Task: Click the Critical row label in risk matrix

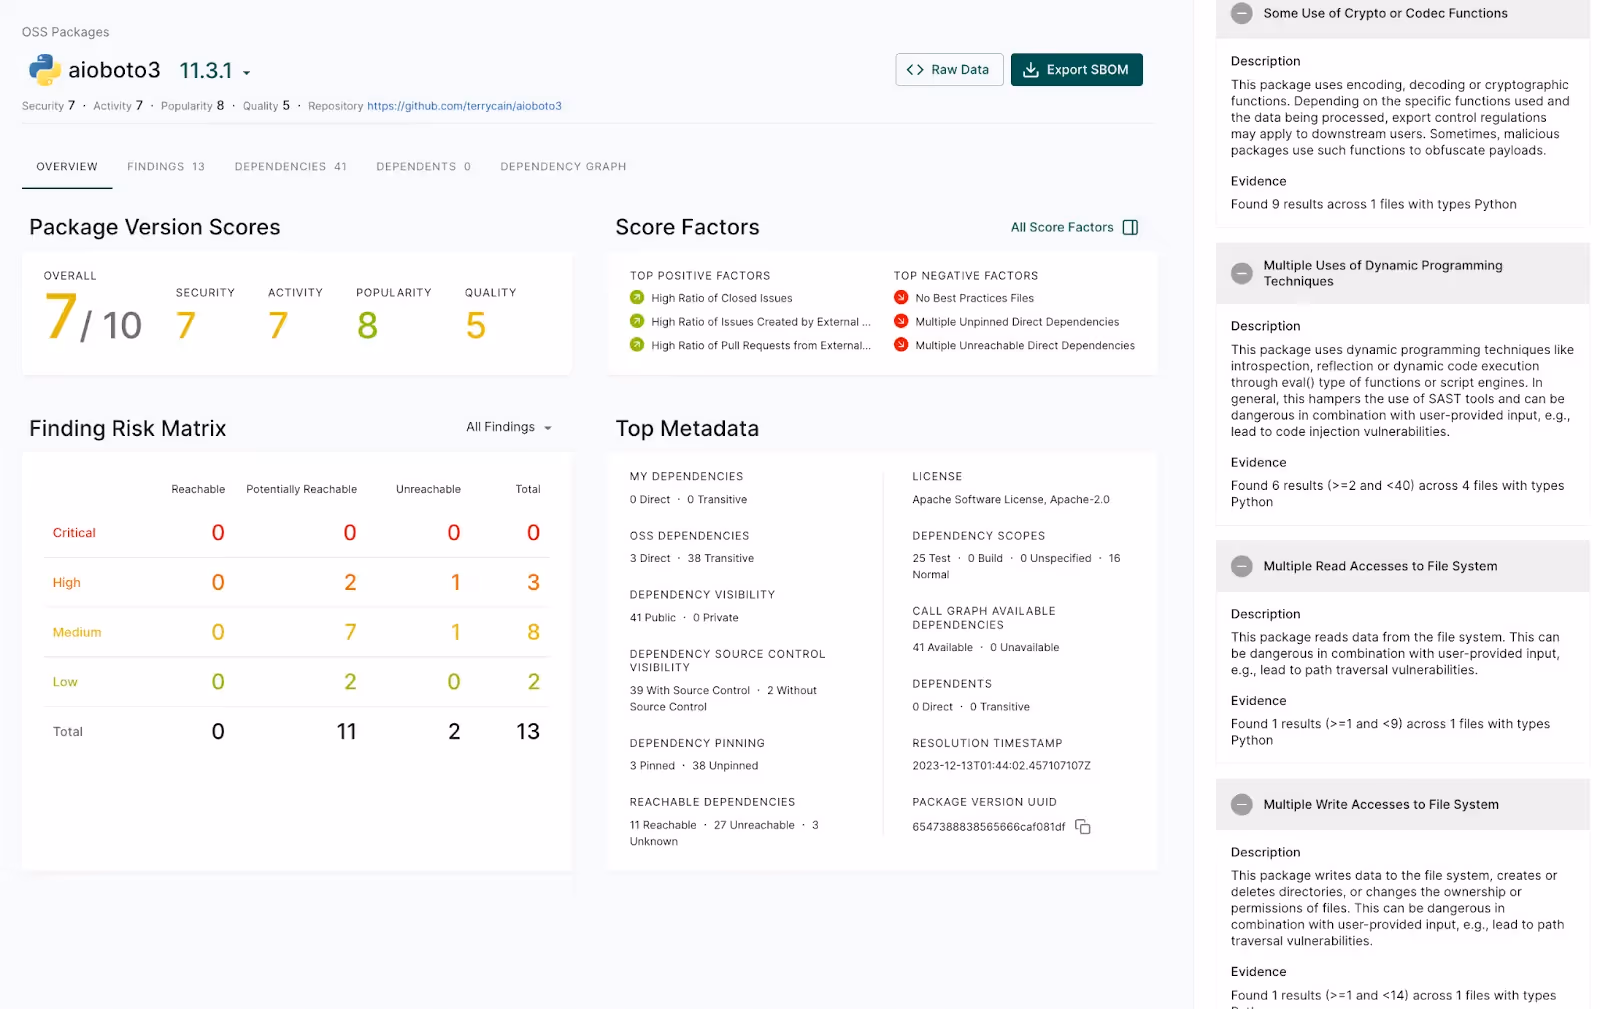Action: 74,533
